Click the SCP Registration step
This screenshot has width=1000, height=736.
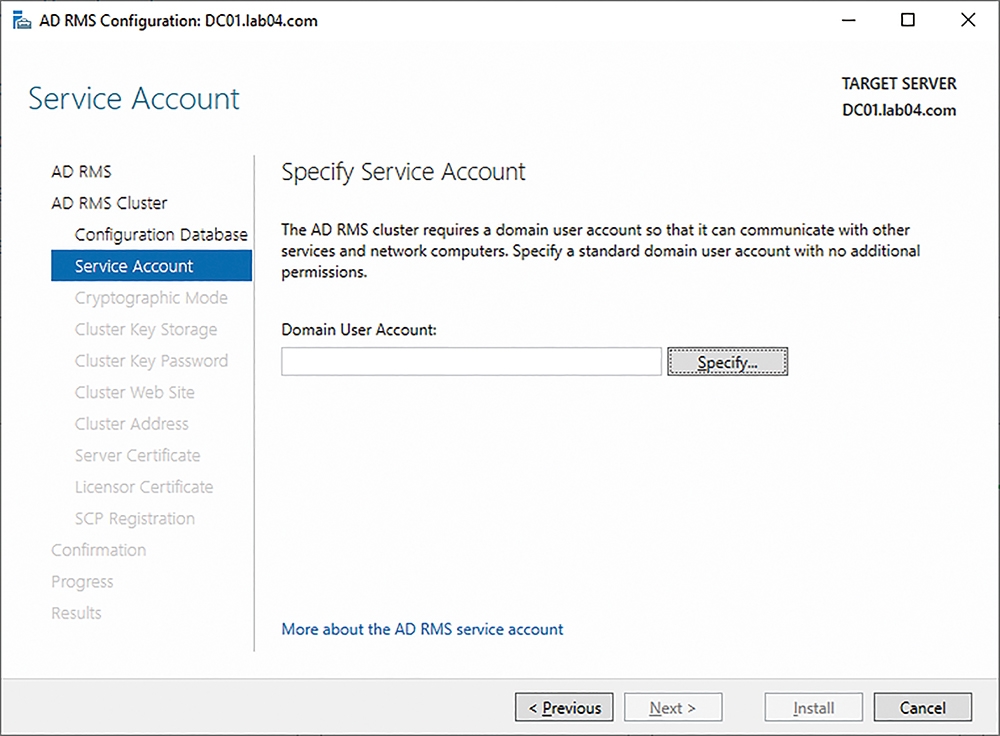(135, 519)
